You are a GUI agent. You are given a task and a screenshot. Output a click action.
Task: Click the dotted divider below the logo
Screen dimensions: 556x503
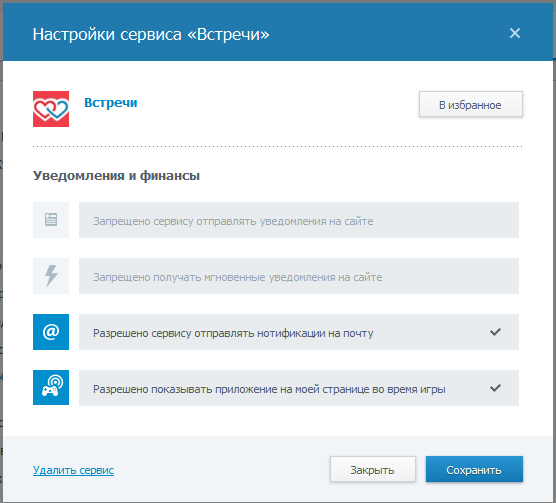278,146
